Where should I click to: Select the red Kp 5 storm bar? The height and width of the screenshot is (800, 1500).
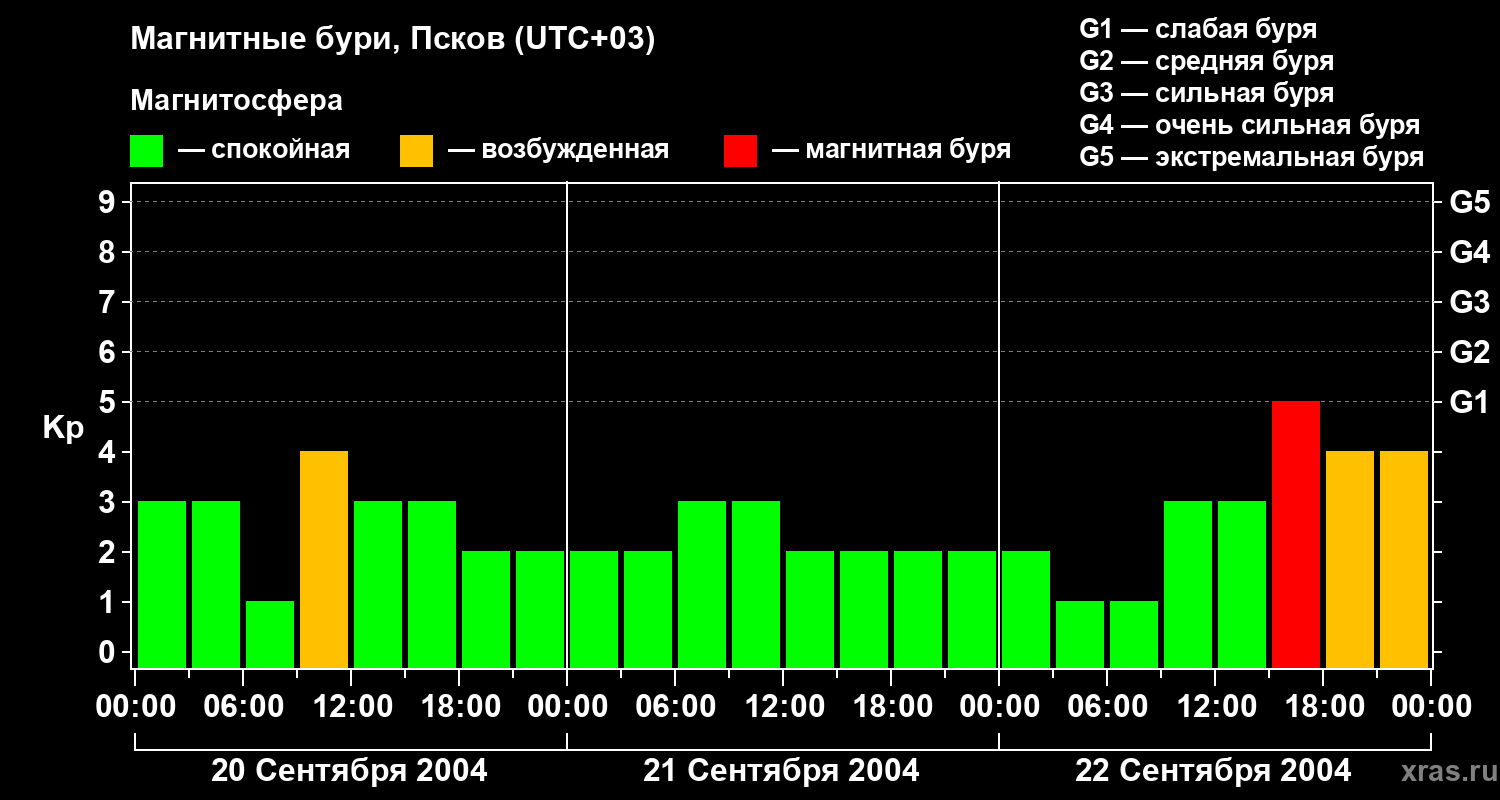(1296, 534)
